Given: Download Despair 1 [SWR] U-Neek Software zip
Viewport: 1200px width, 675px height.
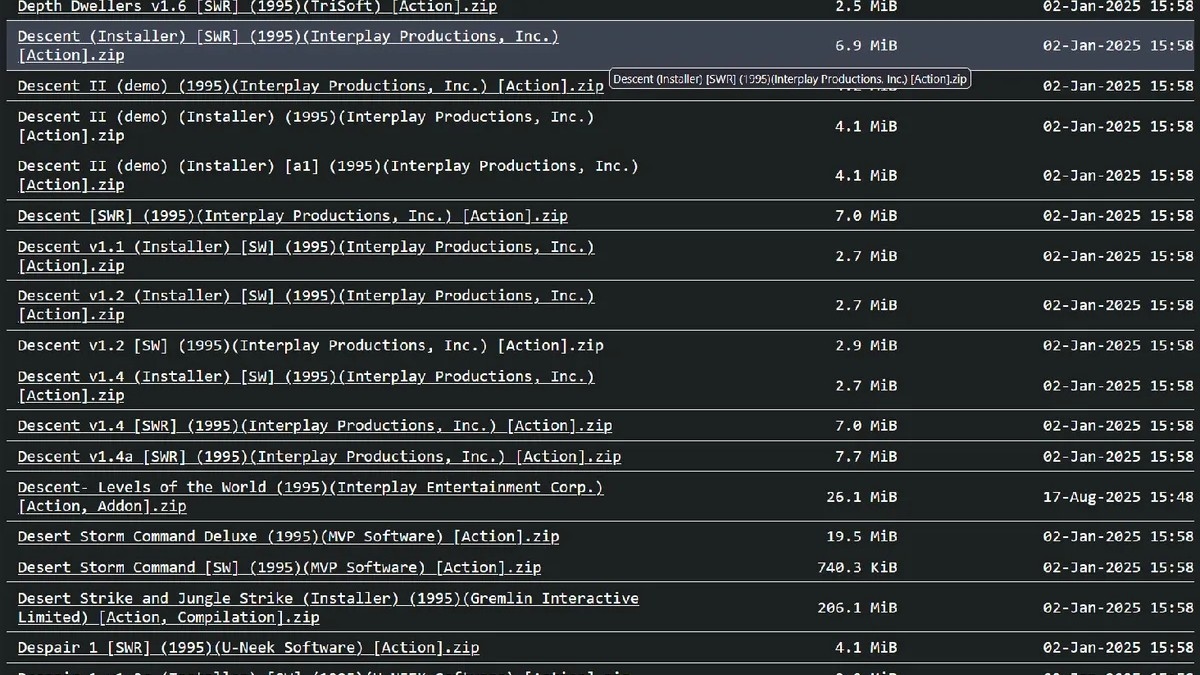Looking at the screenshot, I should coord(248,648).
